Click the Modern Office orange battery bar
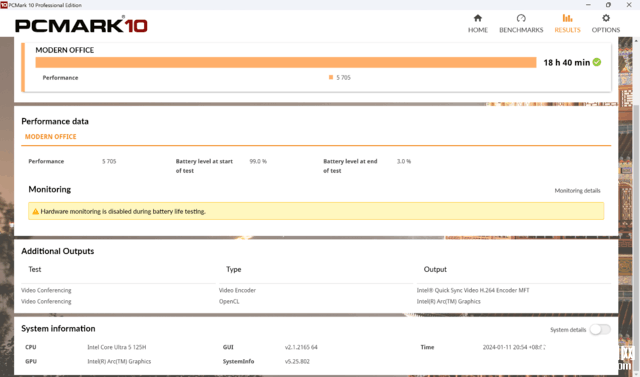 286,62
